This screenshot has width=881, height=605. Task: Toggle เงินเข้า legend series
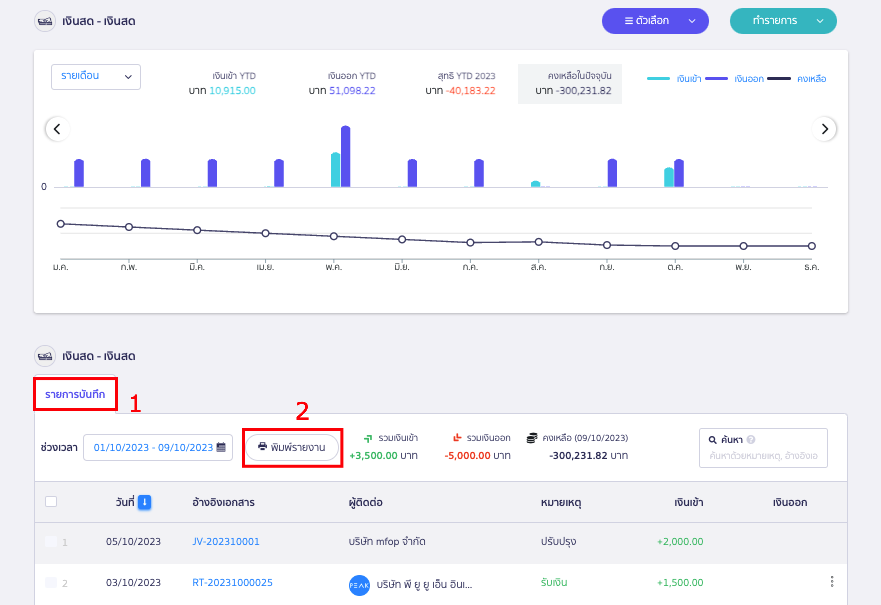click(x=674, y=79)
